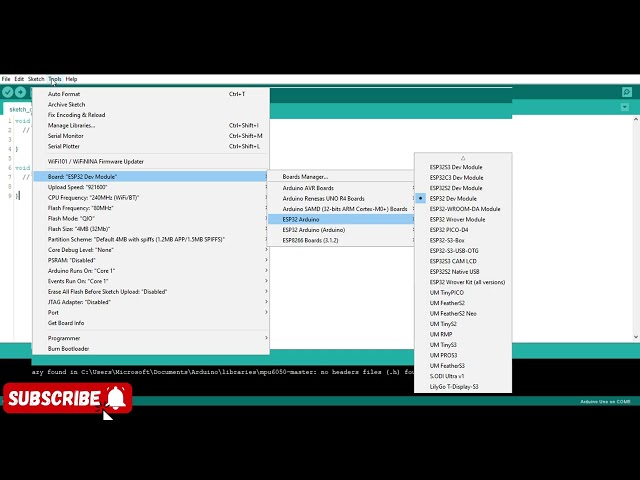Open Serial Plotter

[151, 146]
